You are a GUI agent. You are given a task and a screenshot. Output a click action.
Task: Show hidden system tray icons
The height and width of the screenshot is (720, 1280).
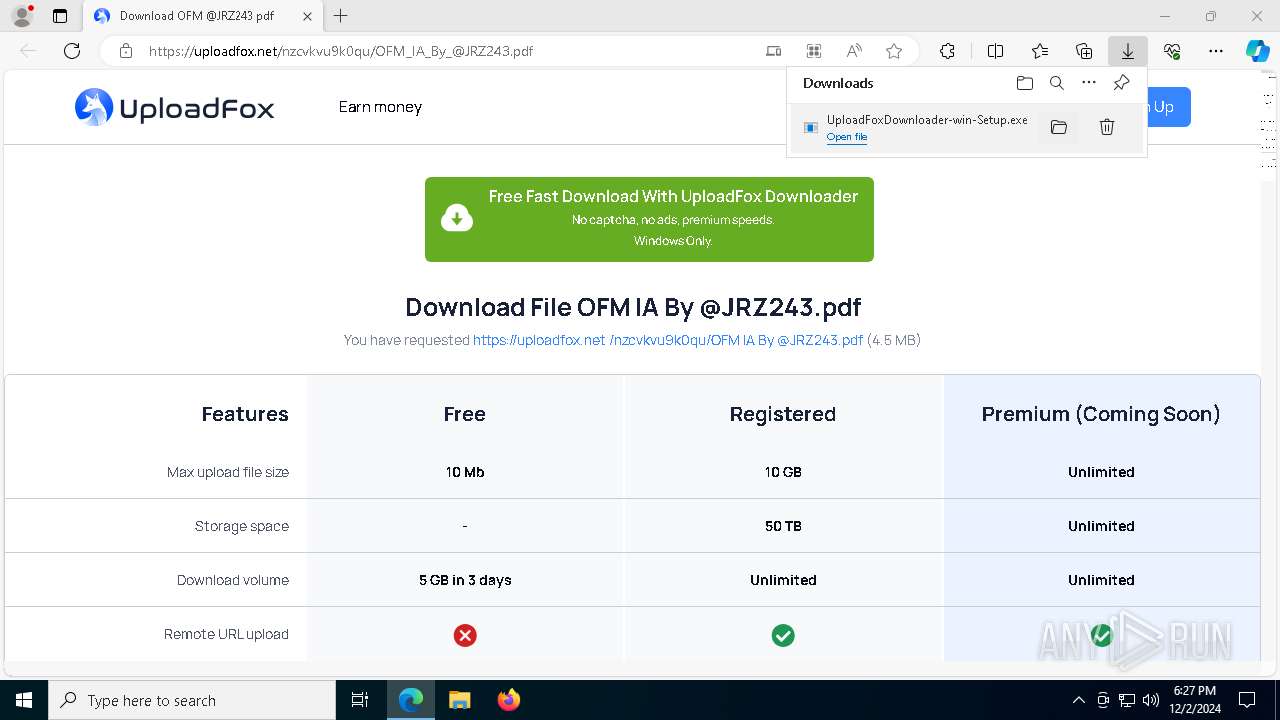[1078, 700]
